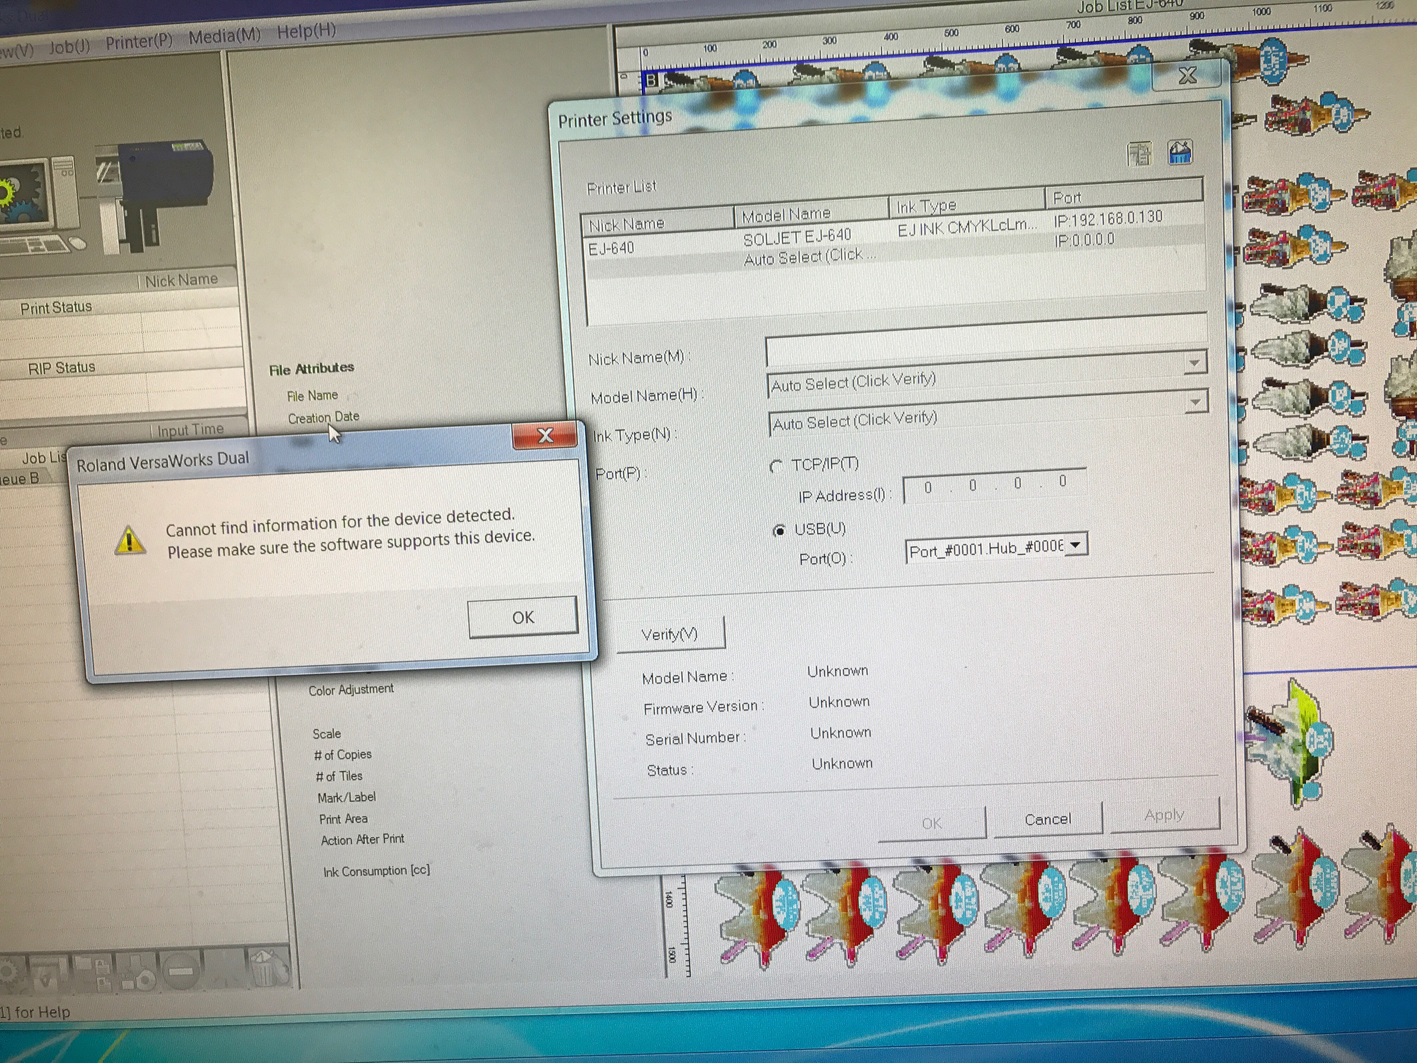
Task: Click the delete printer trash bin icon
Action: [x=1180, y=153]
